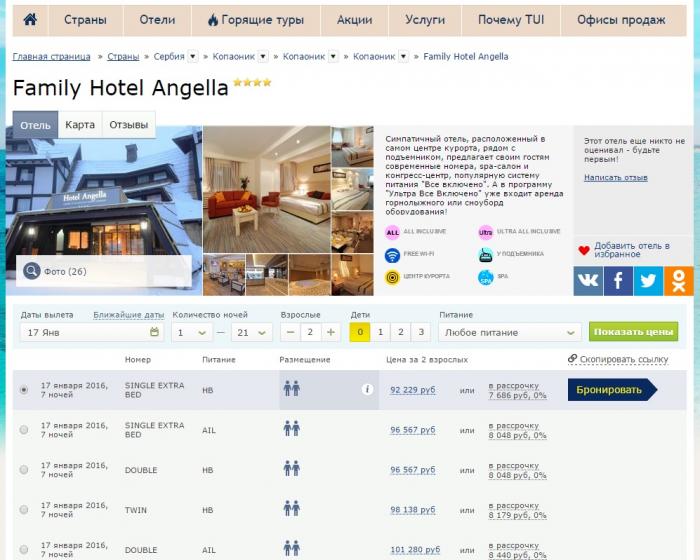Click the Главная страница breadcrumb link

click(51, 57)
